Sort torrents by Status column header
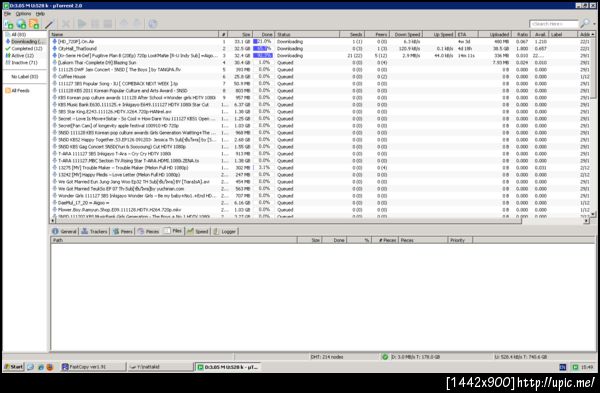600x393 pixels. pos(307,34)
